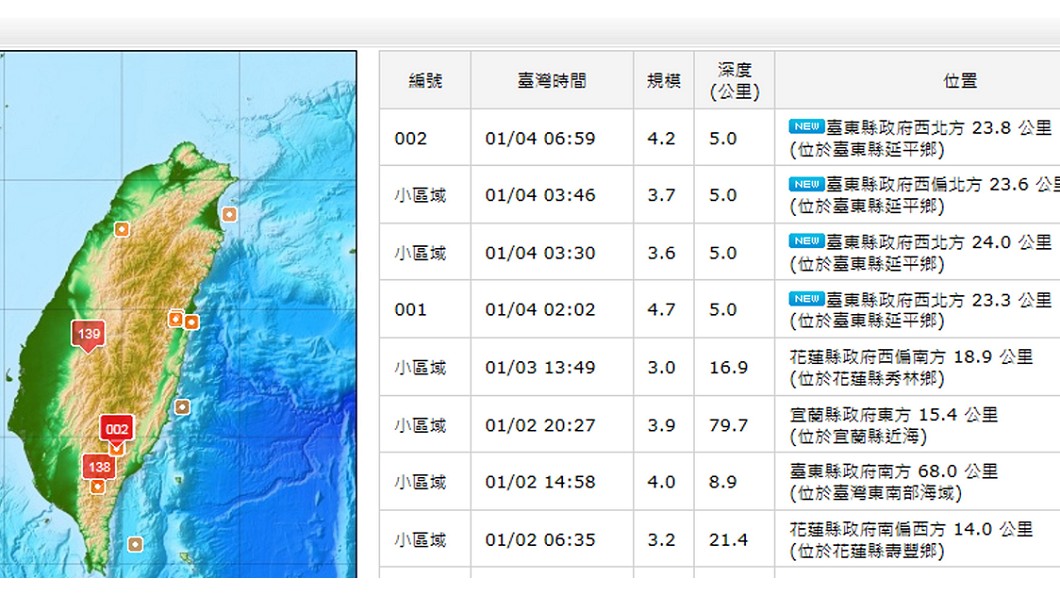Click 小區域 label in the 13:49 row

(x=420, y=368)
